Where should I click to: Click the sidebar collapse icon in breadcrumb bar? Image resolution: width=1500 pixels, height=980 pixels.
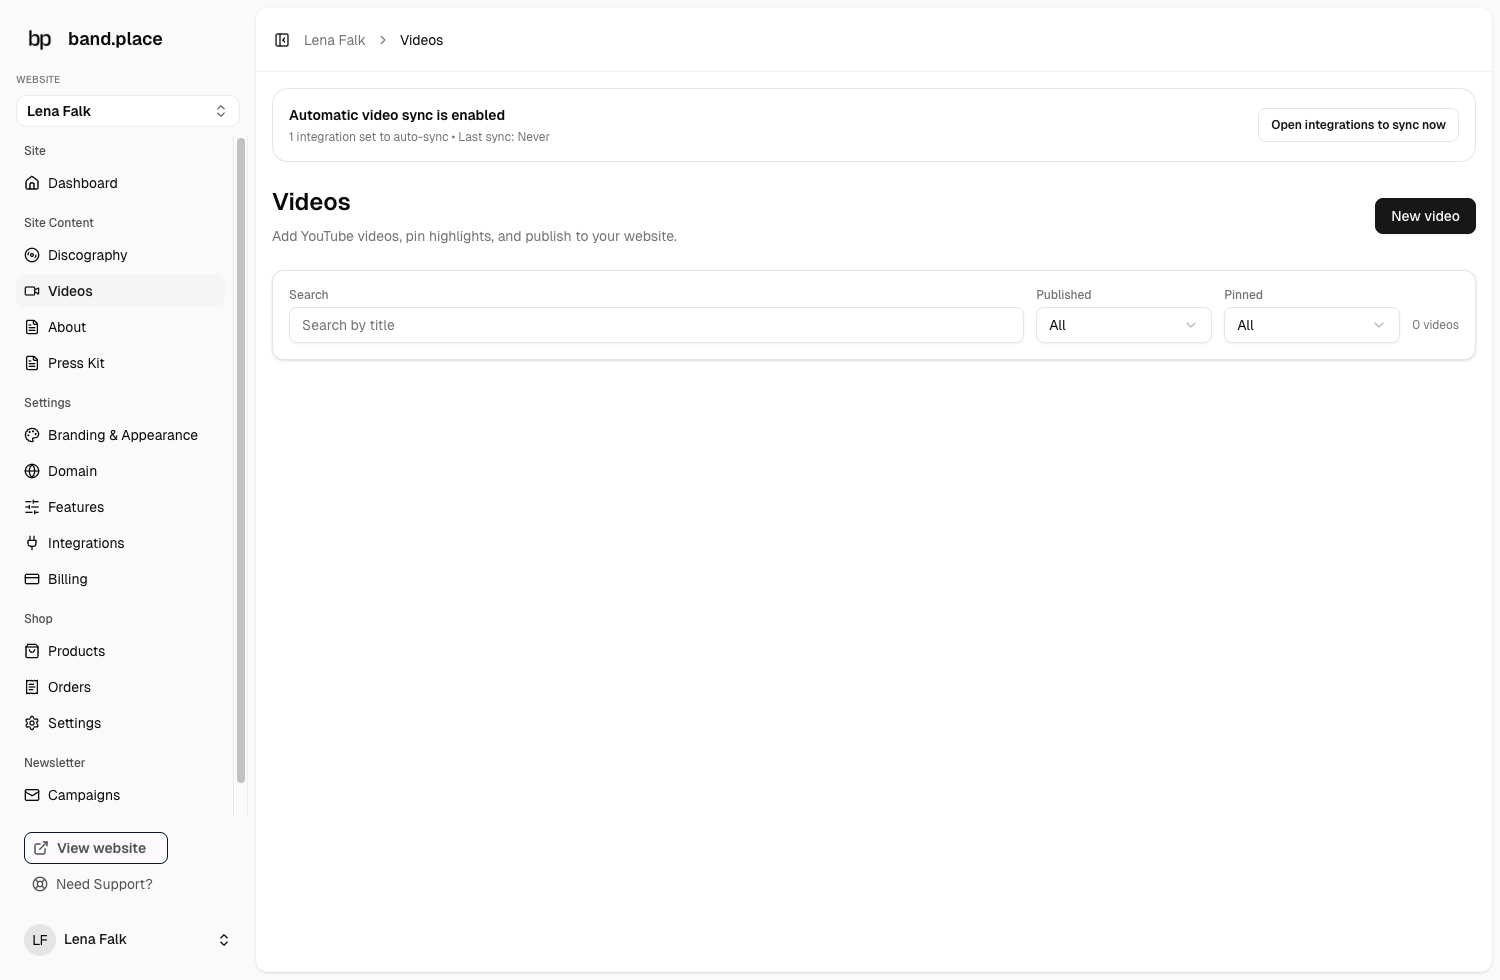(282, 40)
